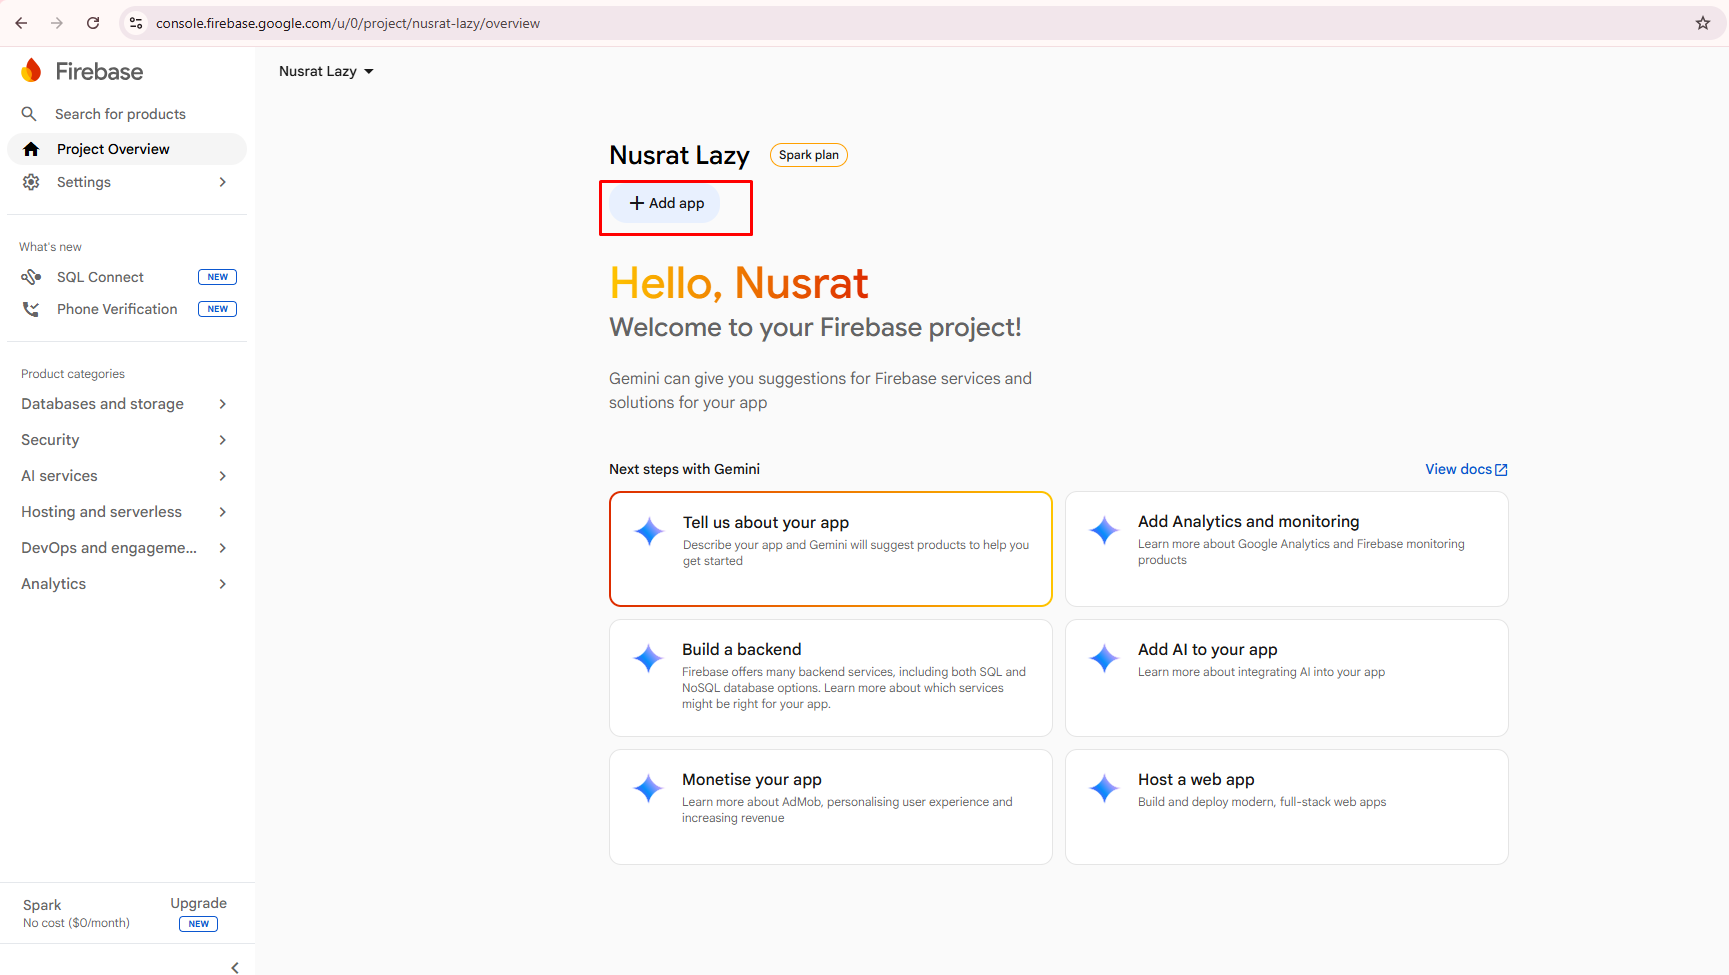Click the Settings gear icon

point(31,182)
